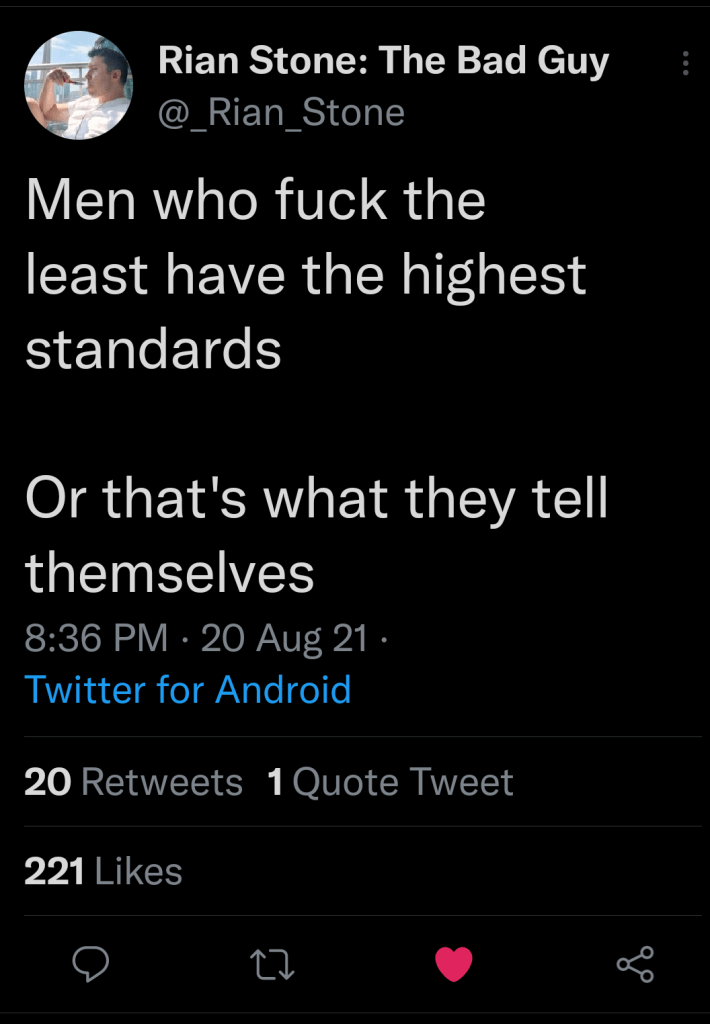Click the 20 Aug 21 date
This screenshot has height=1024, width=710.
point(285,637)
